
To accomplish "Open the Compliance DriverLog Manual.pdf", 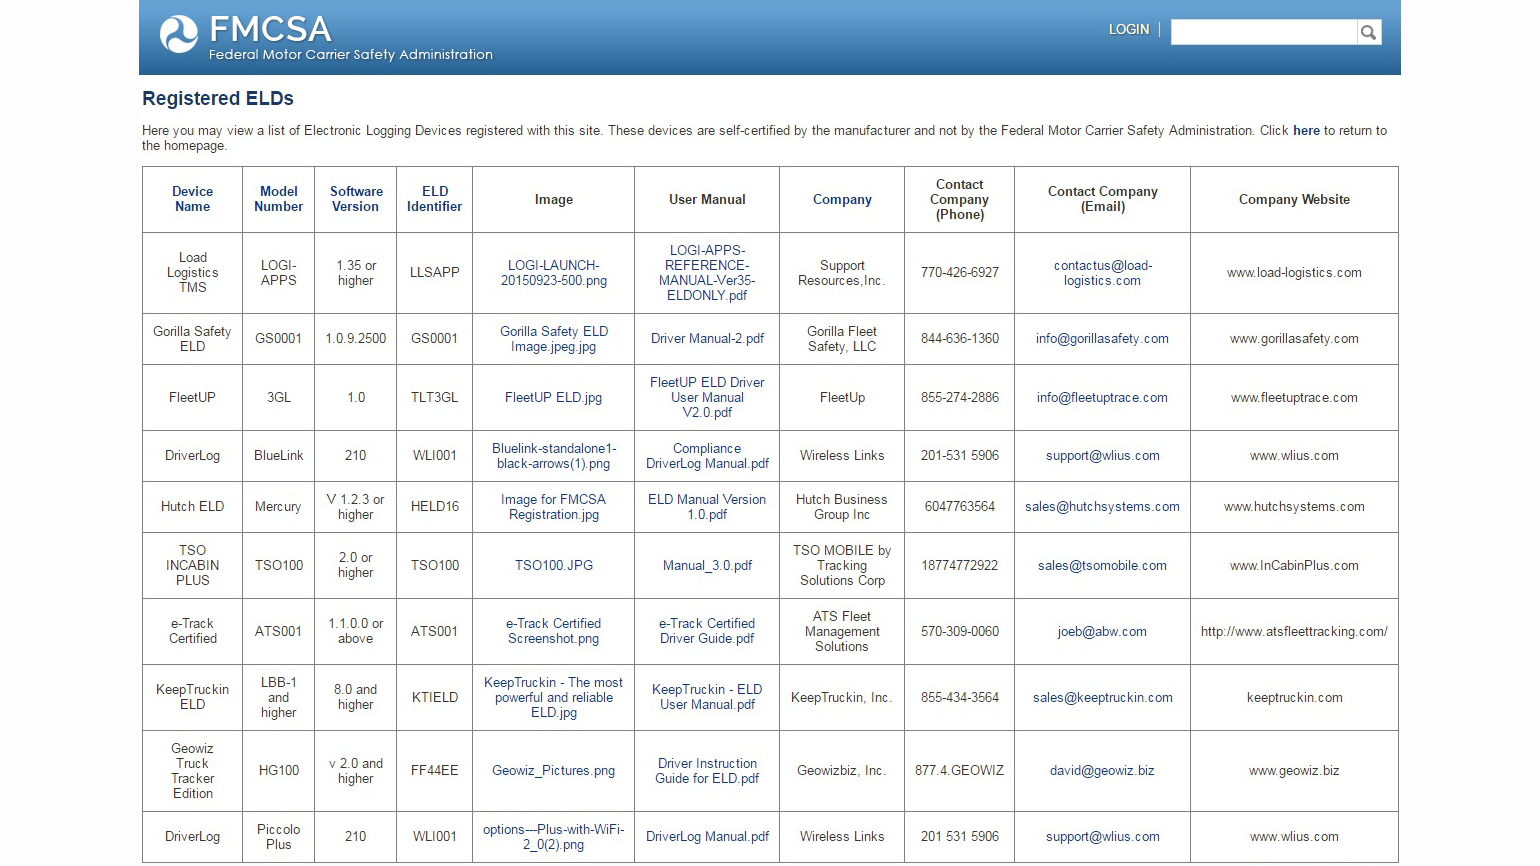I will (707, 456).
